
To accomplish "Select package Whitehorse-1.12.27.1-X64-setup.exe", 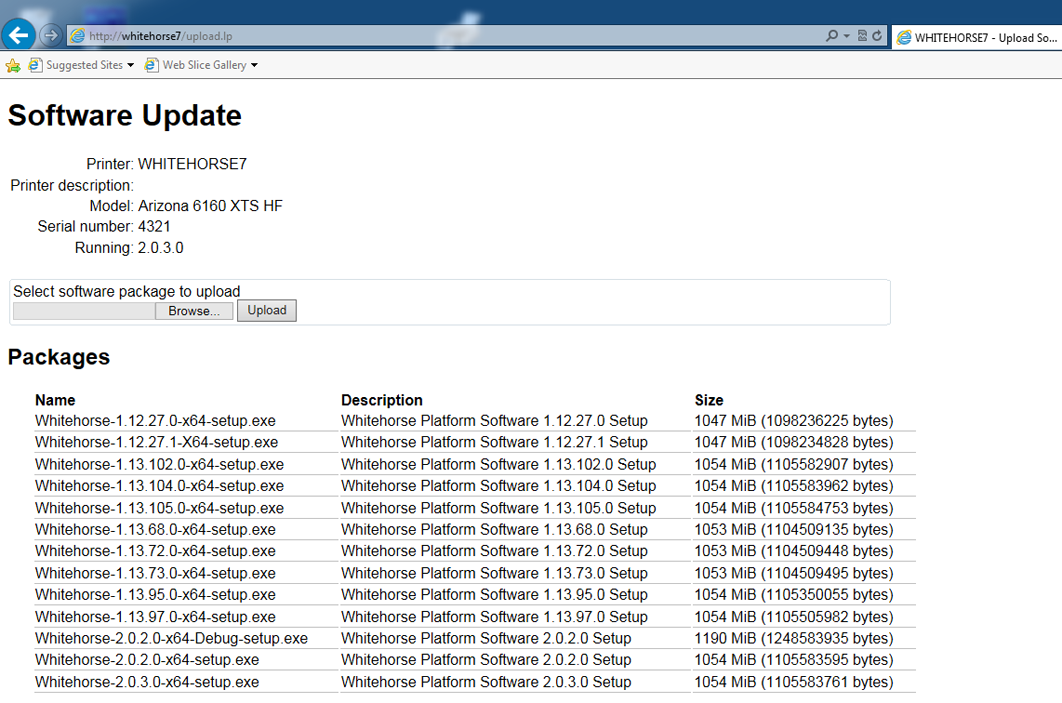I will [x=156, y=442].
